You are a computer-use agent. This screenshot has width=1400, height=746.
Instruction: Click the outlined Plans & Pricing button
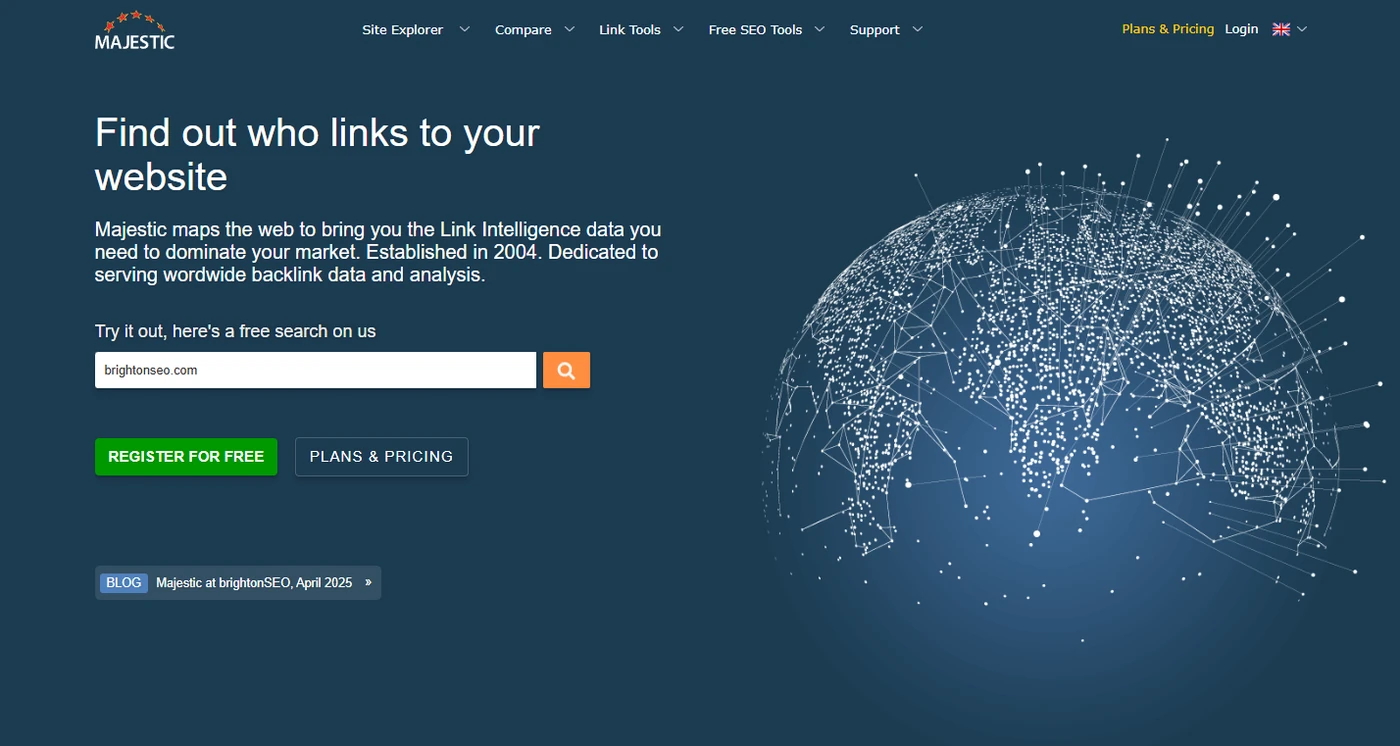pos(381,456)
